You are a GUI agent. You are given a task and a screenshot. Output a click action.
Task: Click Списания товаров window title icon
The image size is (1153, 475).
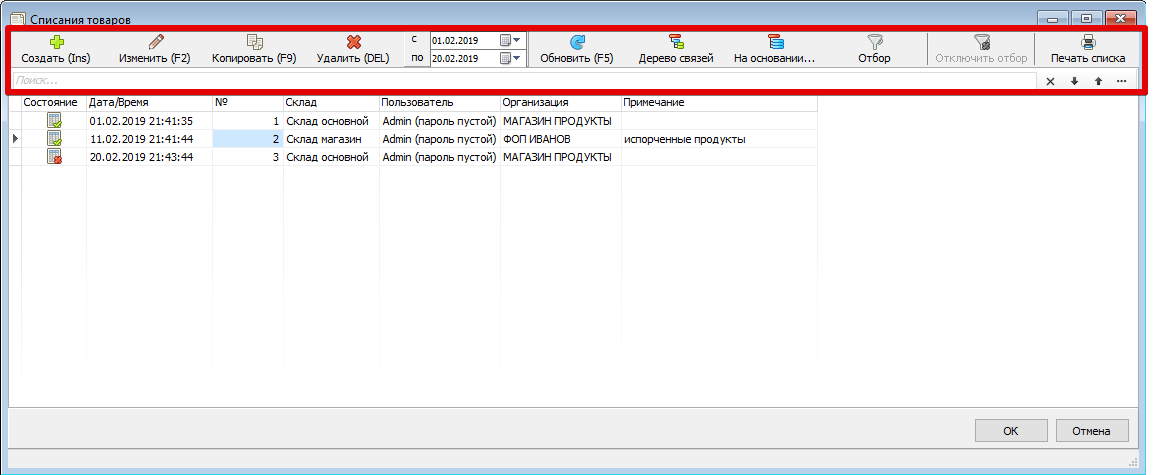point(18,19)
